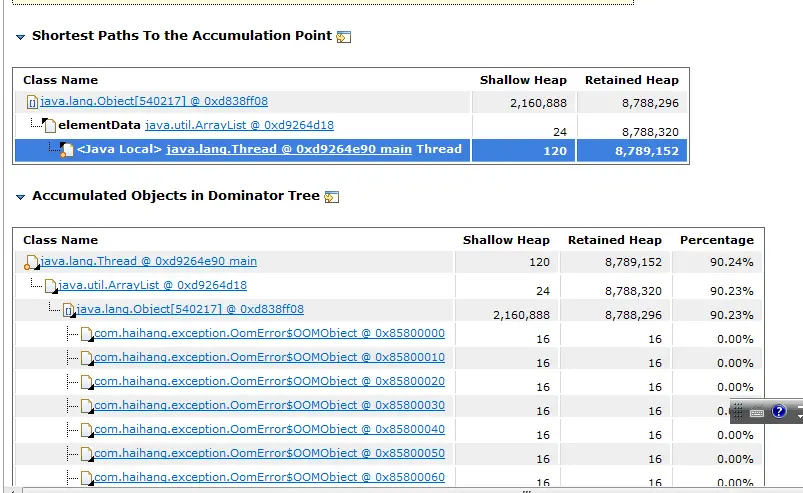Collapse Shortest Paths To the Accumulation Point

(x=20, y=37)
